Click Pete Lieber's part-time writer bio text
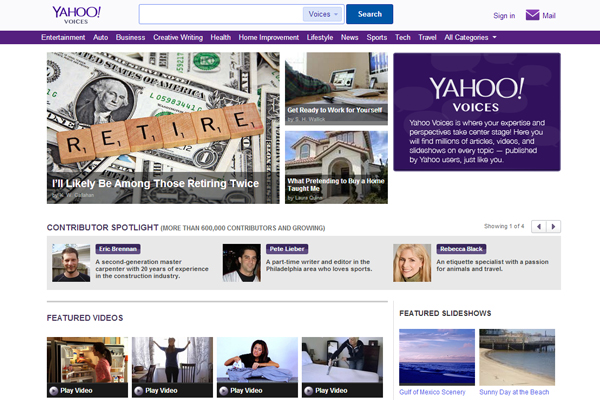Viewport: 600px width, 400px height. [319, 265]
